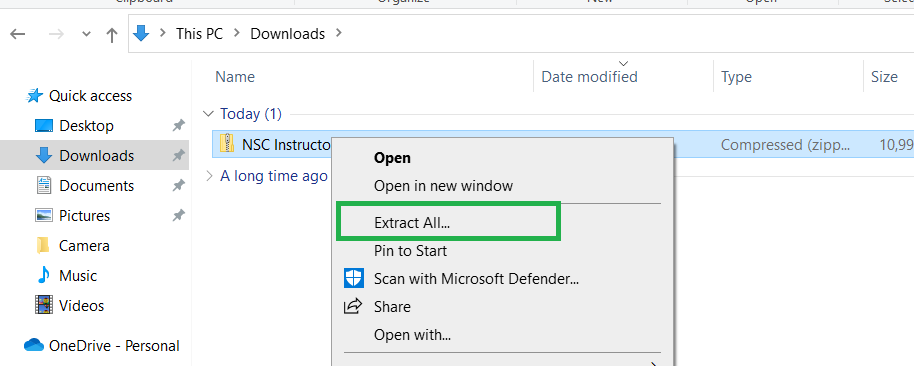Viewport: 914px width, 366px height.
Task: Choose Open with... from context menu
Action: [412, 335]
